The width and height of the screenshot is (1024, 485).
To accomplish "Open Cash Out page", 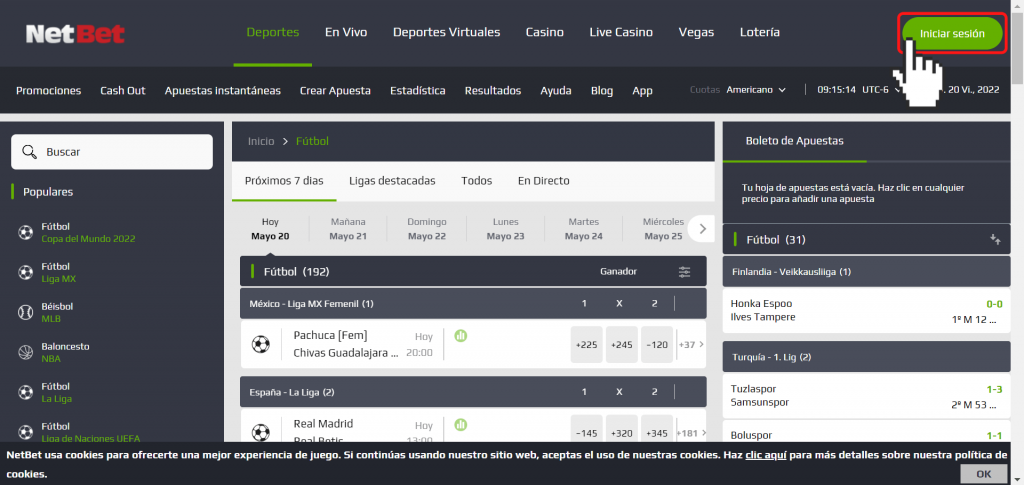I will 123,91.
